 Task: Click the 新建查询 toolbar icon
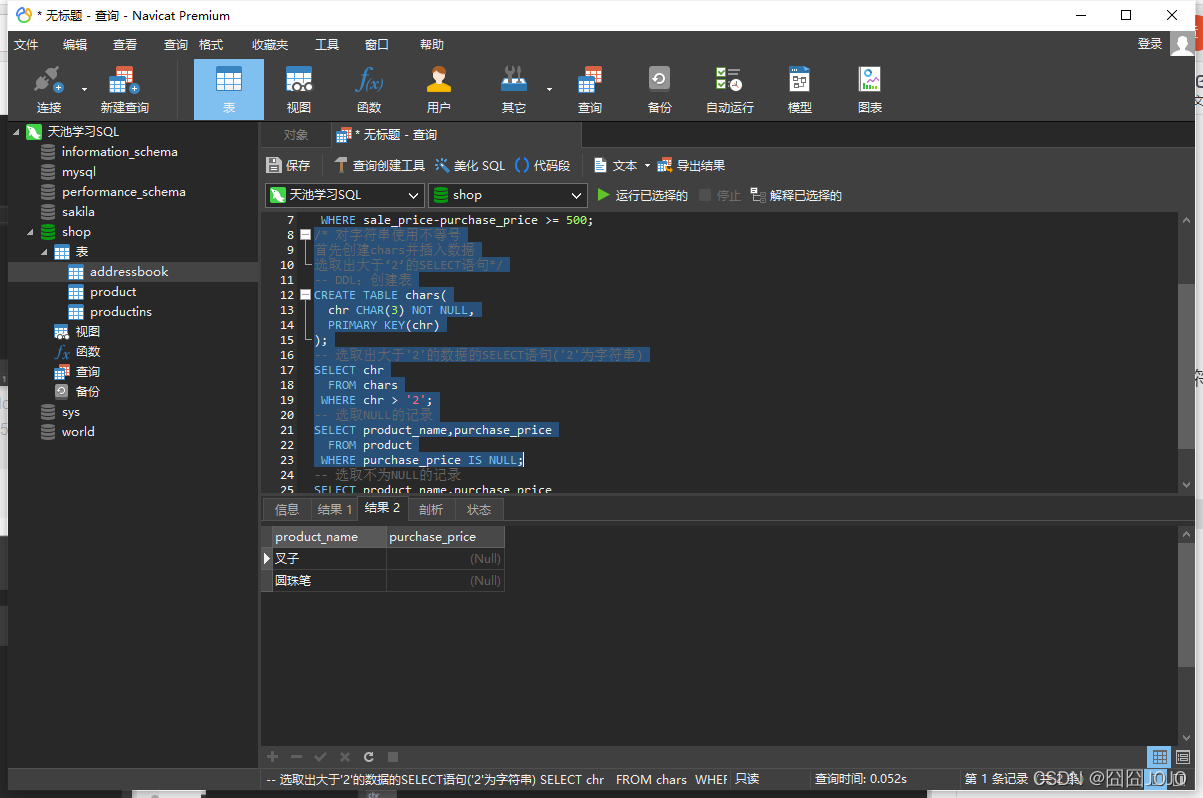point(124,90)
